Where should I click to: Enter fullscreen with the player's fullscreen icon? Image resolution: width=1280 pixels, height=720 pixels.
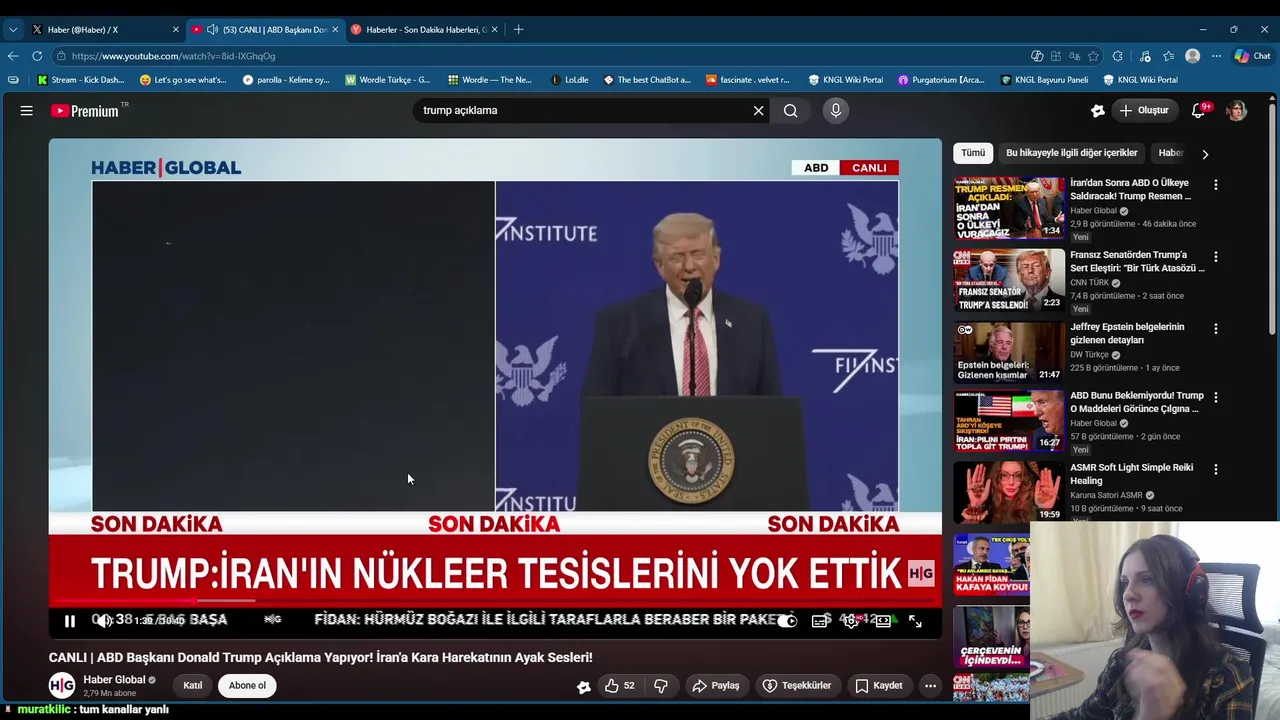[x=915, y=621]
